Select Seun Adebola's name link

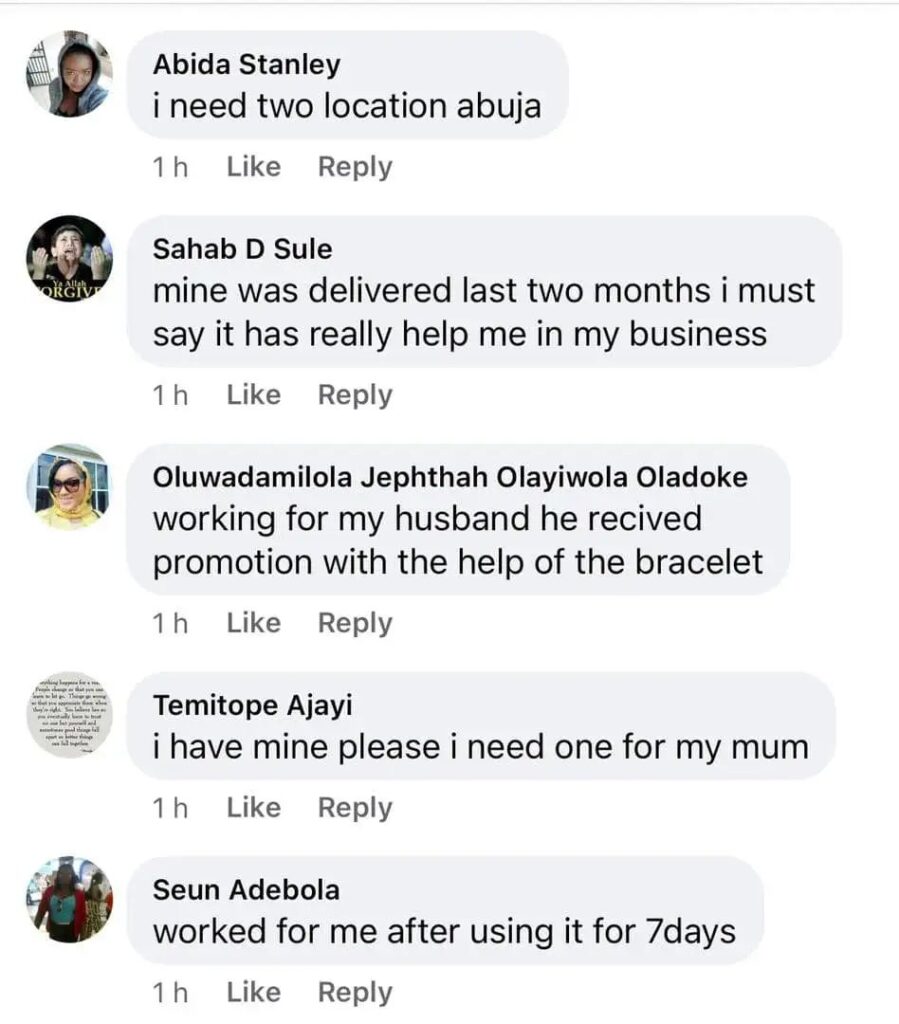pos(245,890)
